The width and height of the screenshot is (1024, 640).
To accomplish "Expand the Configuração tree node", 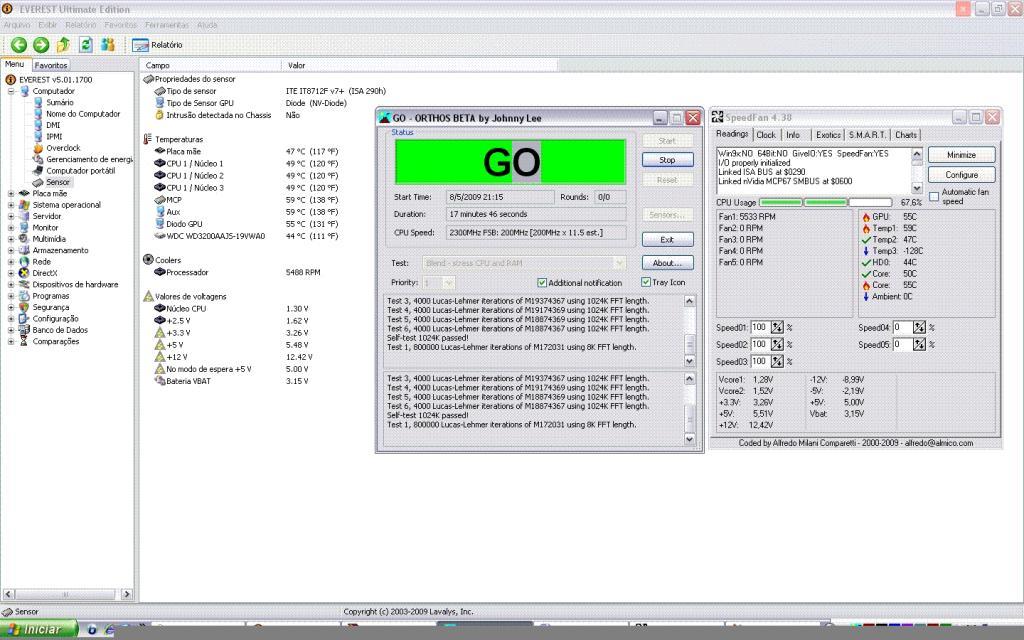I will pyautogui.click(x=11, y=319).
